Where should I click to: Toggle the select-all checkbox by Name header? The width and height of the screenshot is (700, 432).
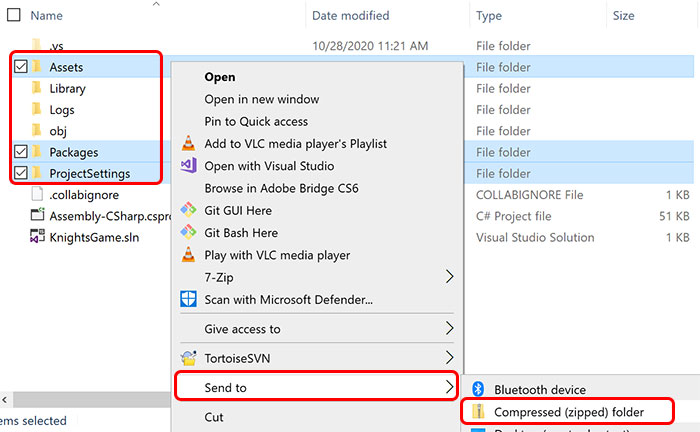[x=14, y=15]
